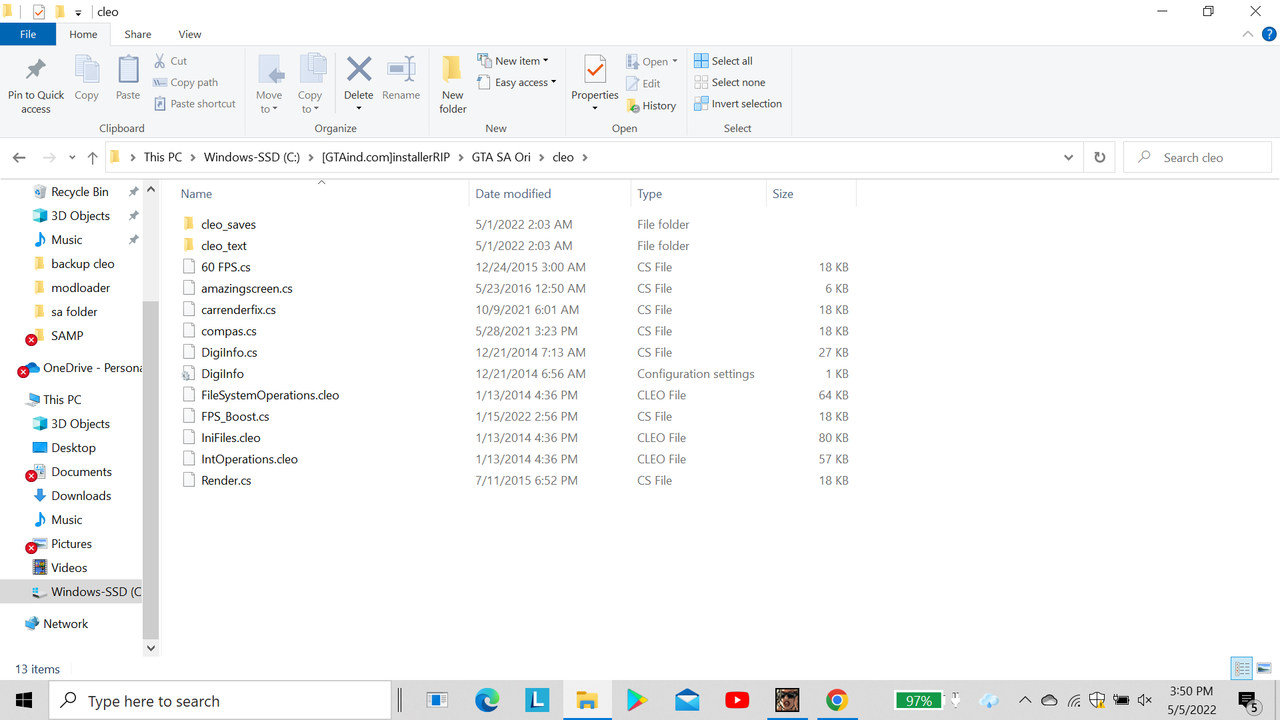1280x720 pixels.
Task: Click Paste shortcut command
Action: pos(195,104)
